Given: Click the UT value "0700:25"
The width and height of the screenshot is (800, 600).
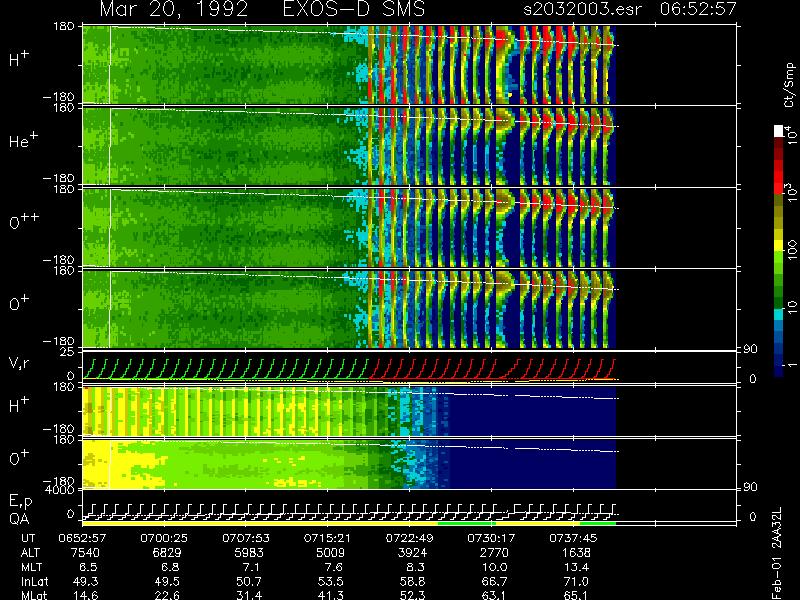Looking at the screenshot, I should [x=164, y=538].
